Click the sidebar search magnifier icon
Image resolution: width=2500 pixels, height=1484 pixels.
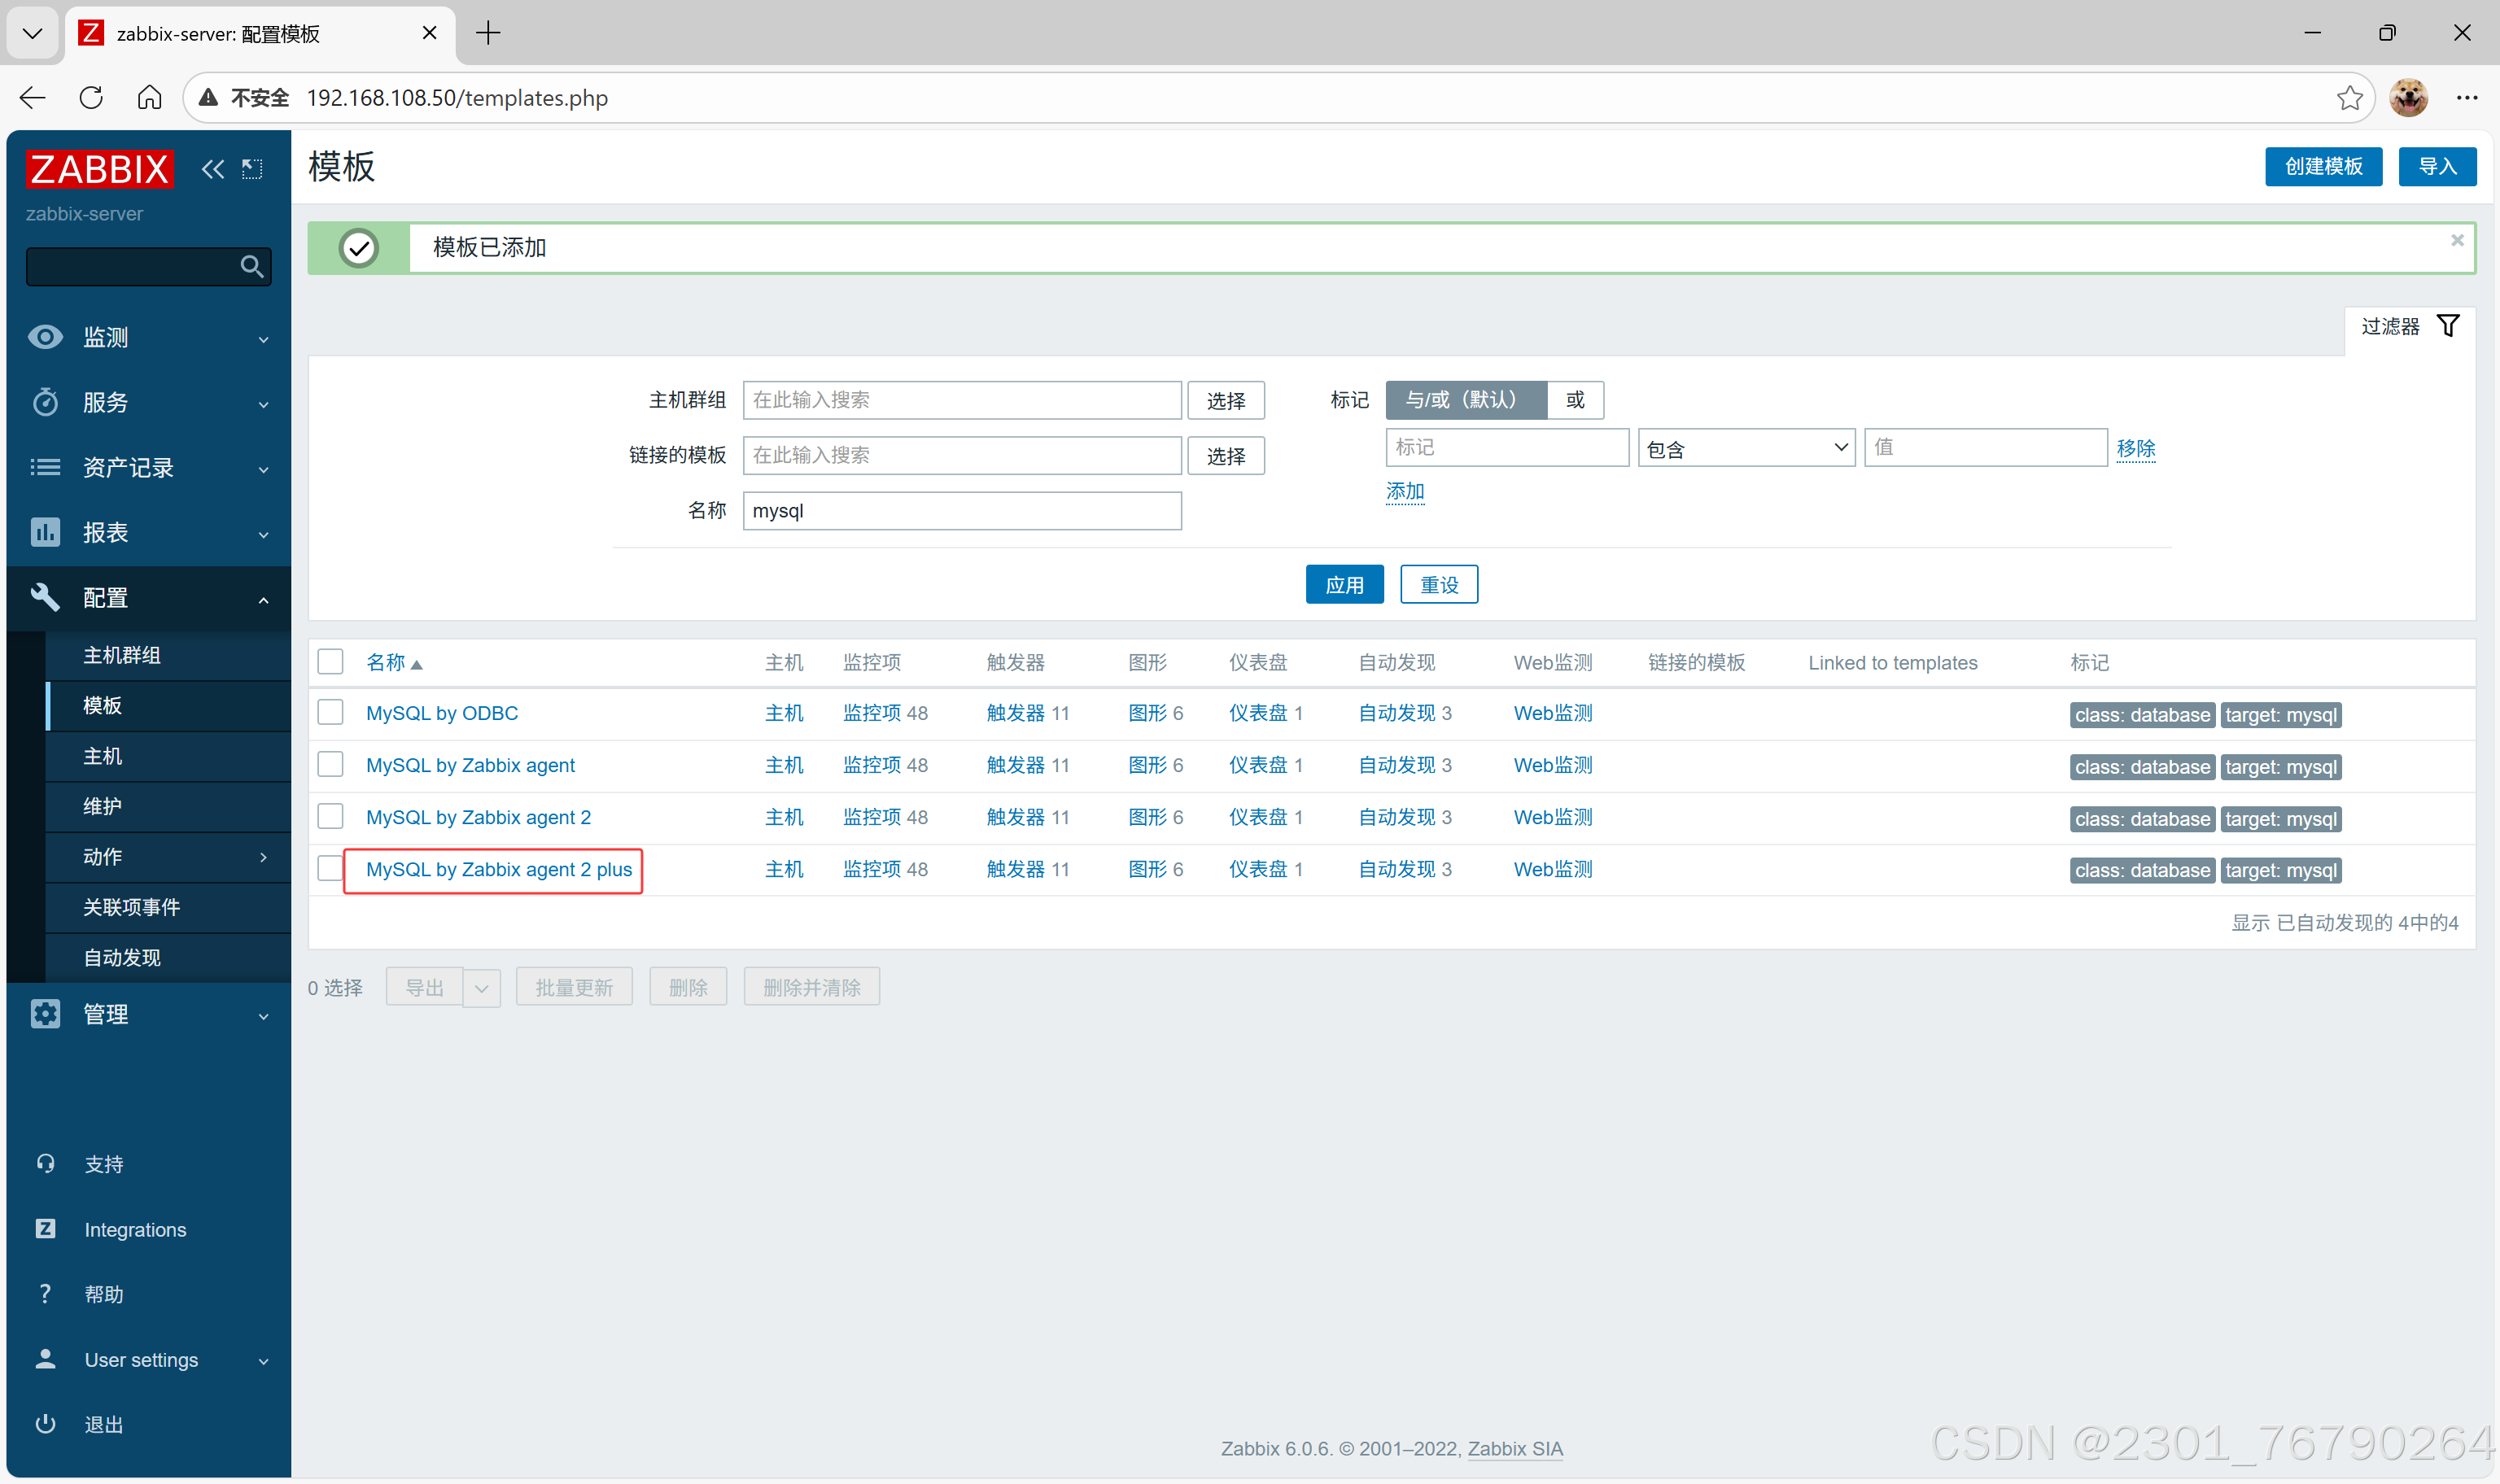click(251, 267)
